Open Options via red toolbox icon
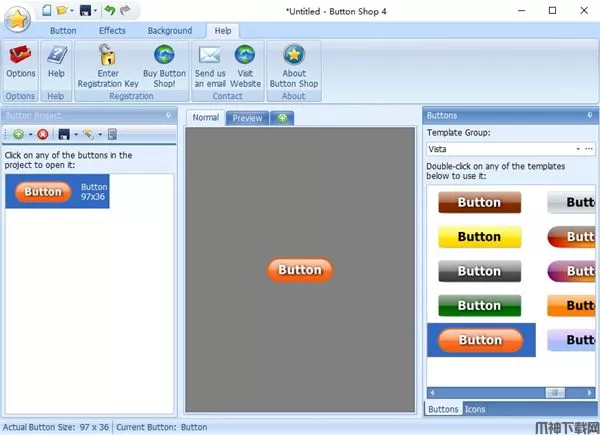The image size is (600, 435). click(20, 54)
